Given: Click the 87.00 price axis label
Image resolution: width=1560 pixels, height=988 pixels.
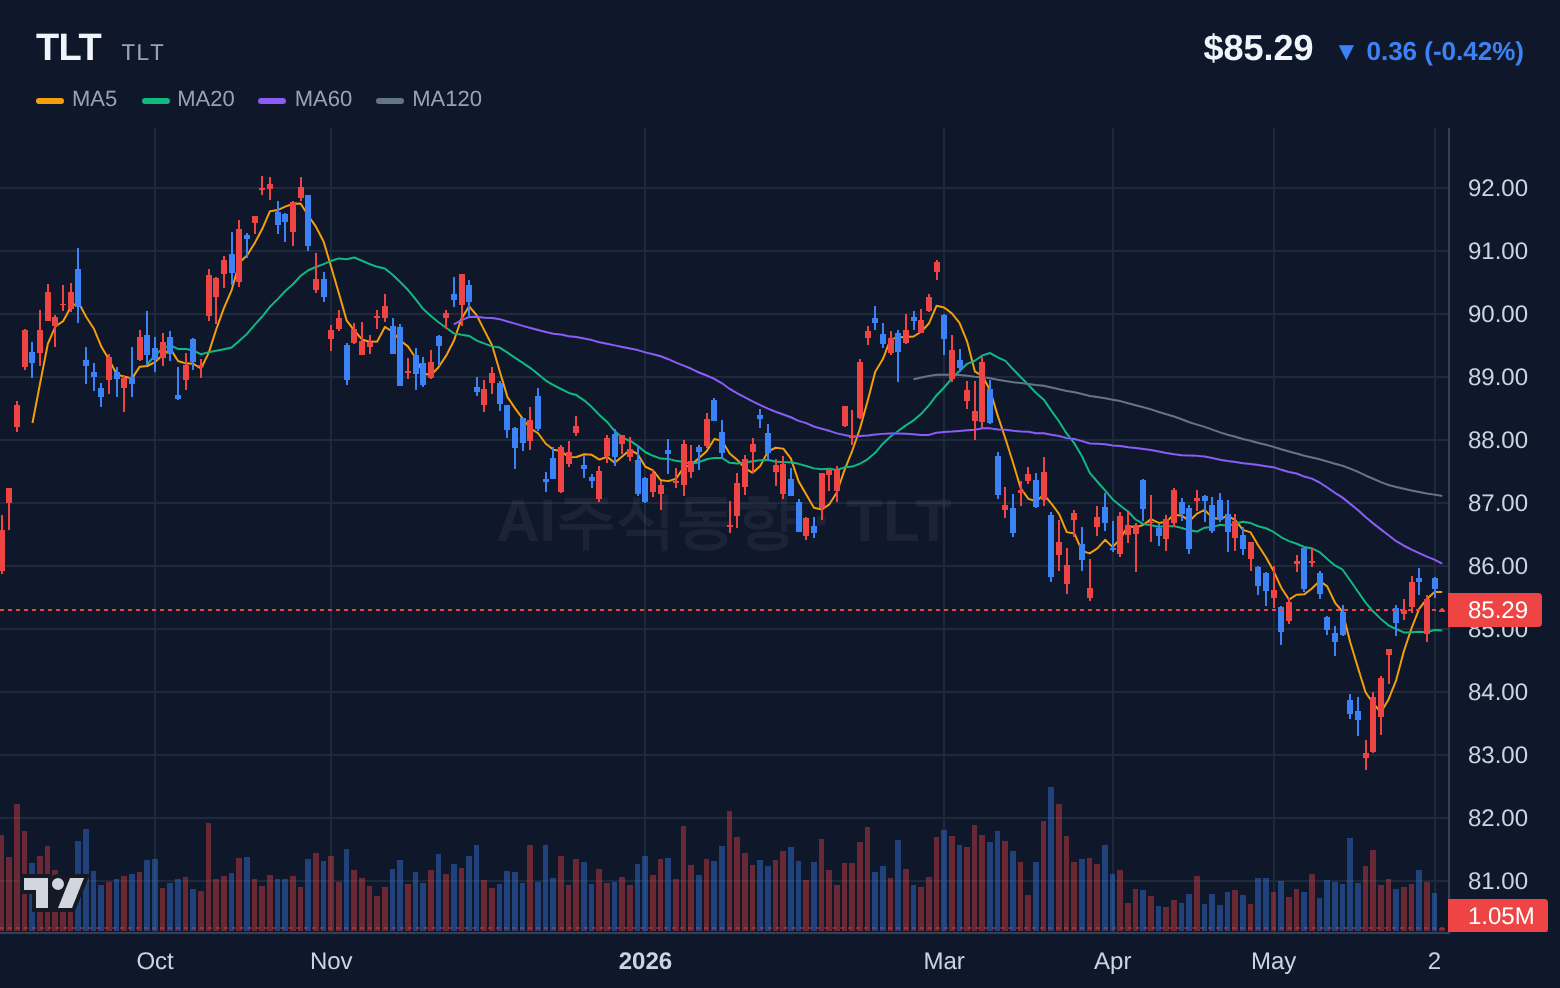Looking at the screenshot, I should pos(1497,503).
